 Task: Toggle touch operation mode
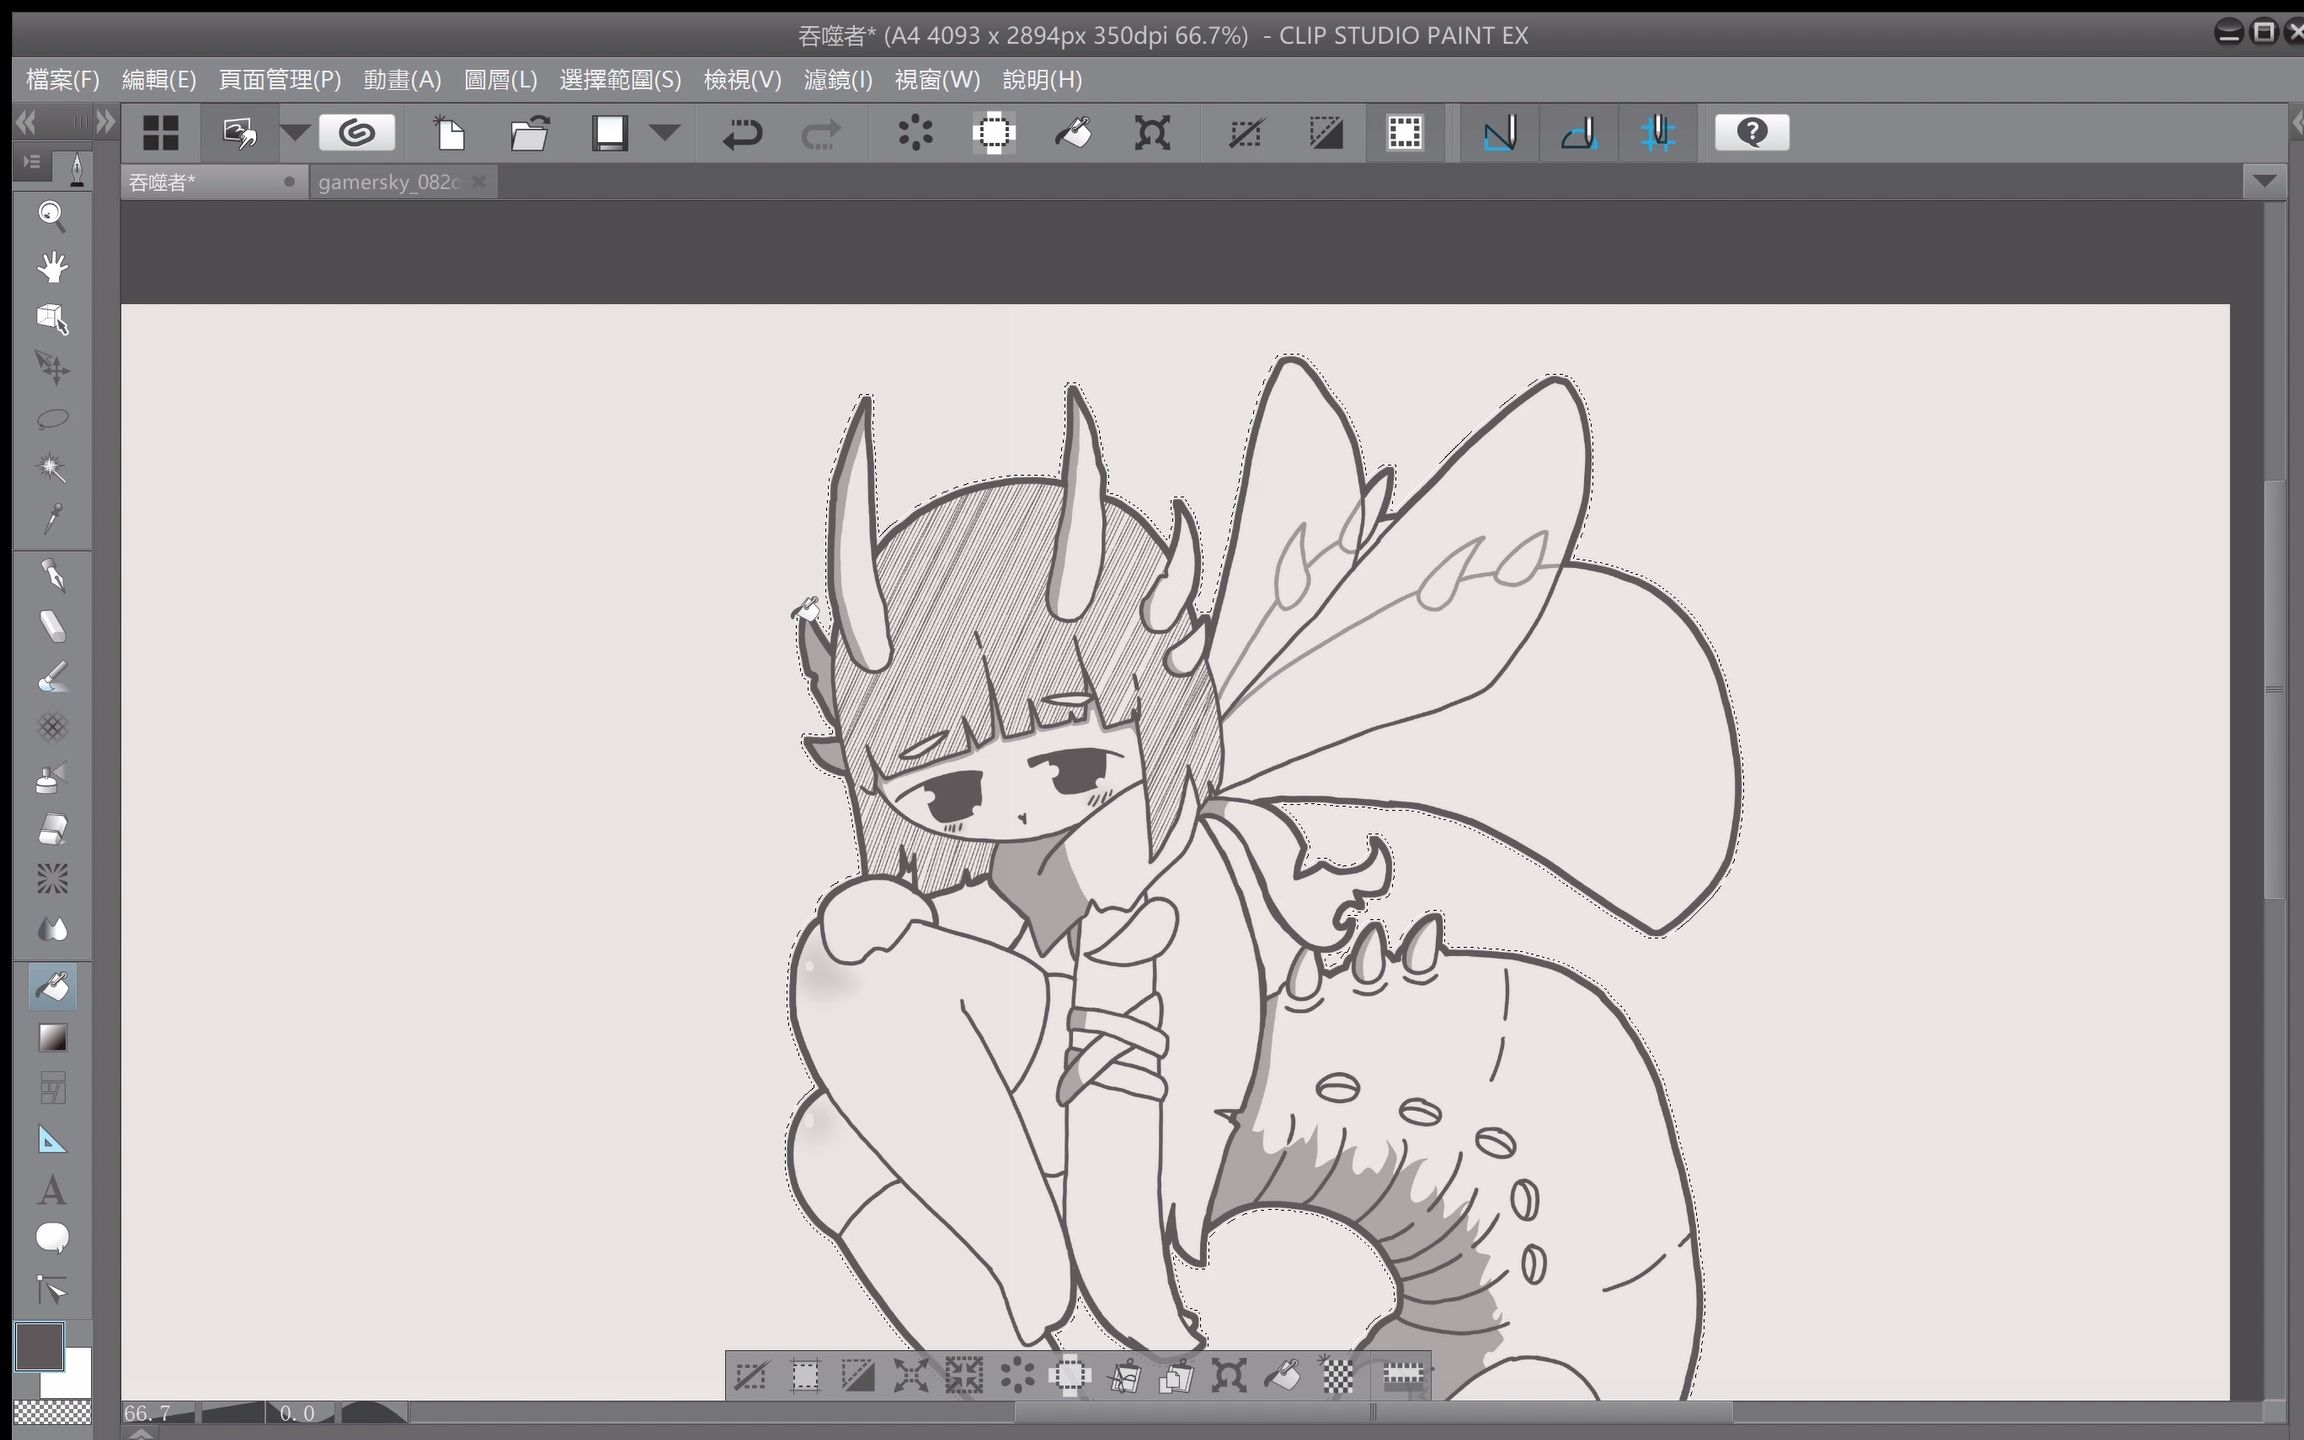(240, 132)
